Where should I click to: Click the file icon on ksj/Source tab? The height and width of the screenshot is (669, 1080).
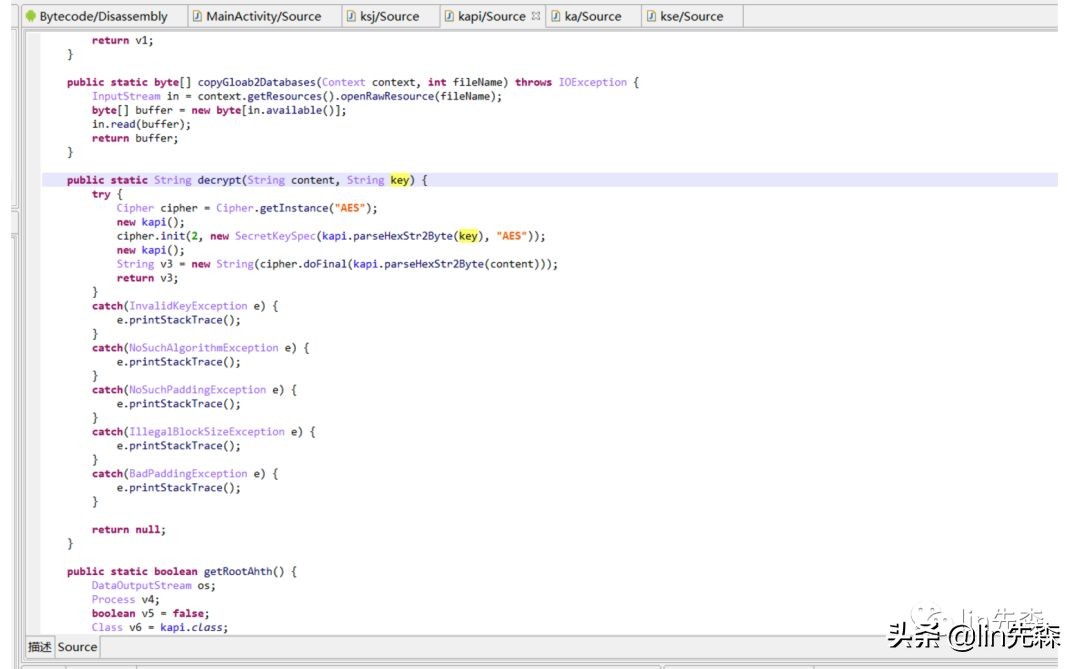(351, 16)
